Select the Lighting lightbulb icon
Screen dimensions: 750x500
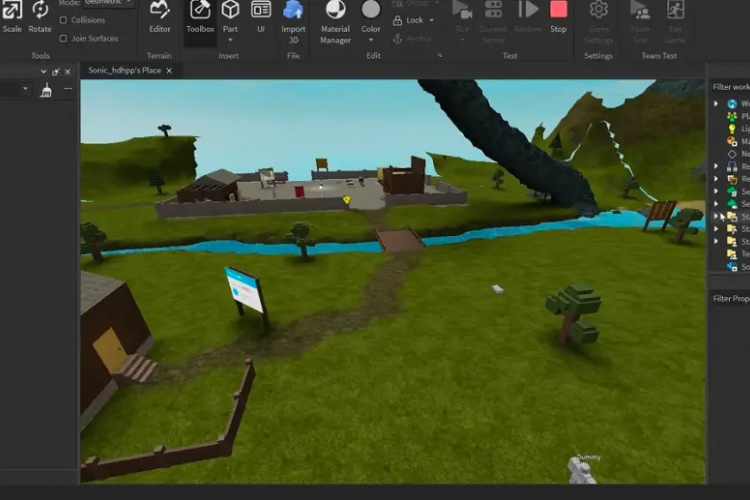click(x=732, y=129)
